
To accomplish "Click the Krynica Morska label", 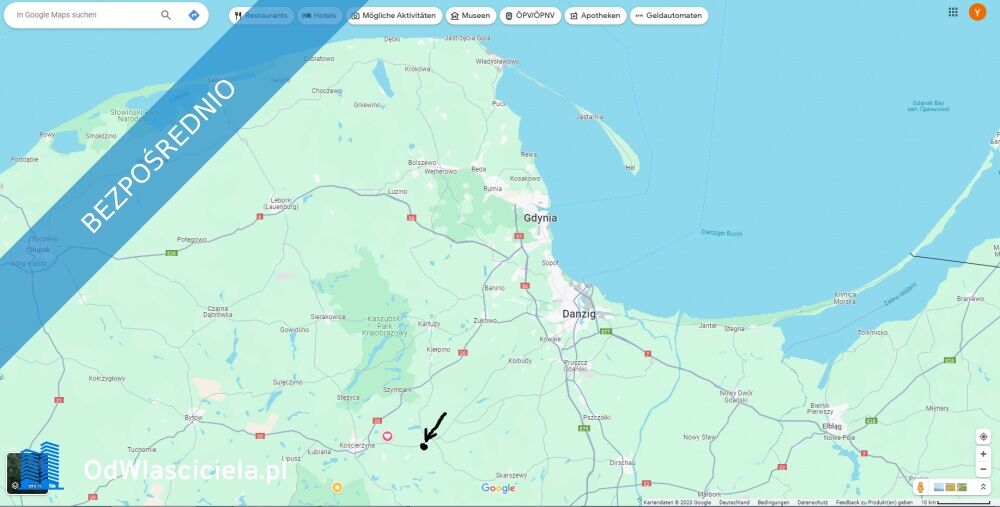I will pyautogui.click(x=845, y=298).
